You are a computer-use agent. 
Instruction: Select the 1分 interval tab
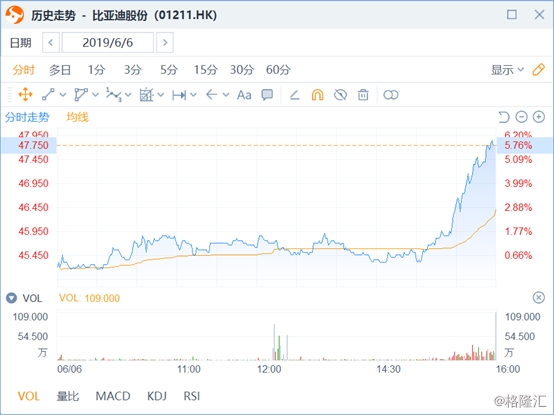pyautogui.click(x=96, y=70)
